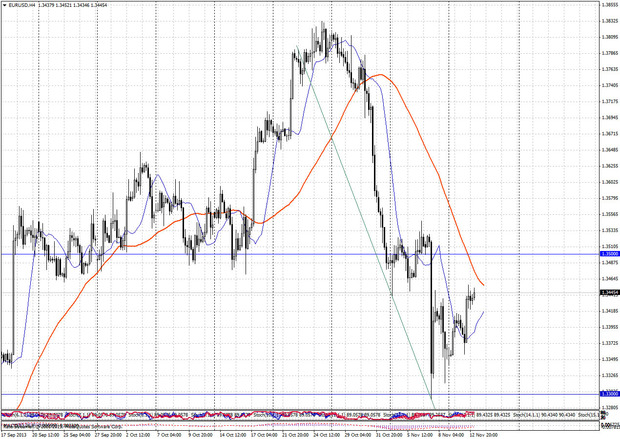Screen dimensions: 620x439
Task: Click the 14 Oct 12:00 time label
Action: click(234, 435)
